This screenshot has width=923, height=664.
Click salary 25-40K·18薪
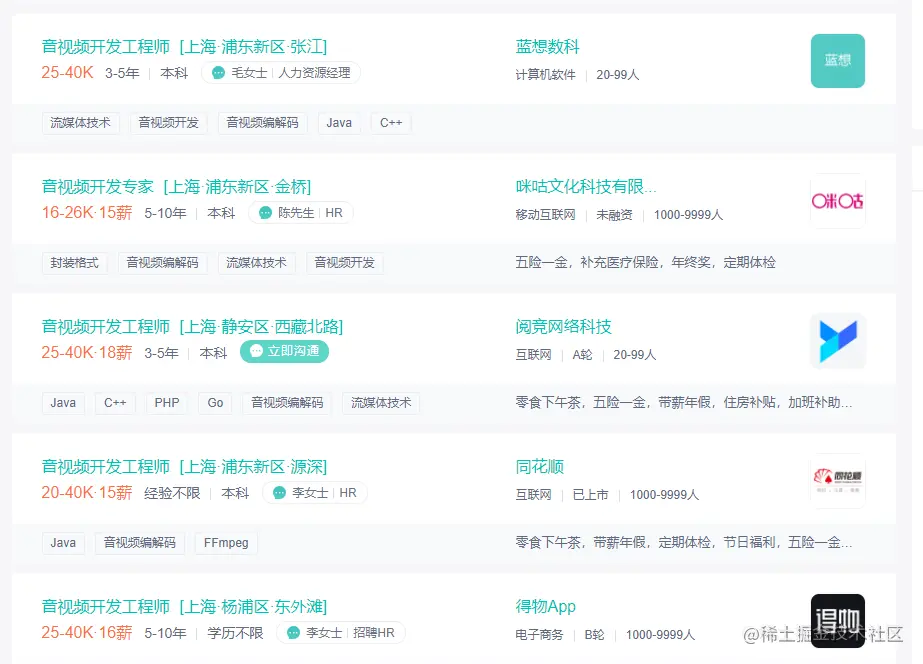tap(87, 353)
